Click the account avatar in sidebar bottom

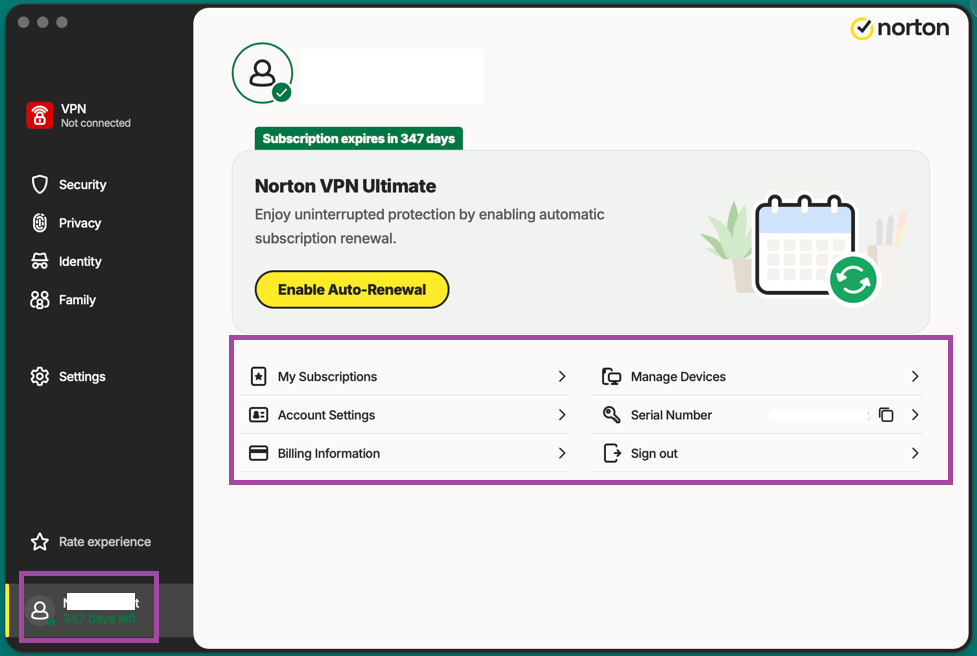click(40, 611)
